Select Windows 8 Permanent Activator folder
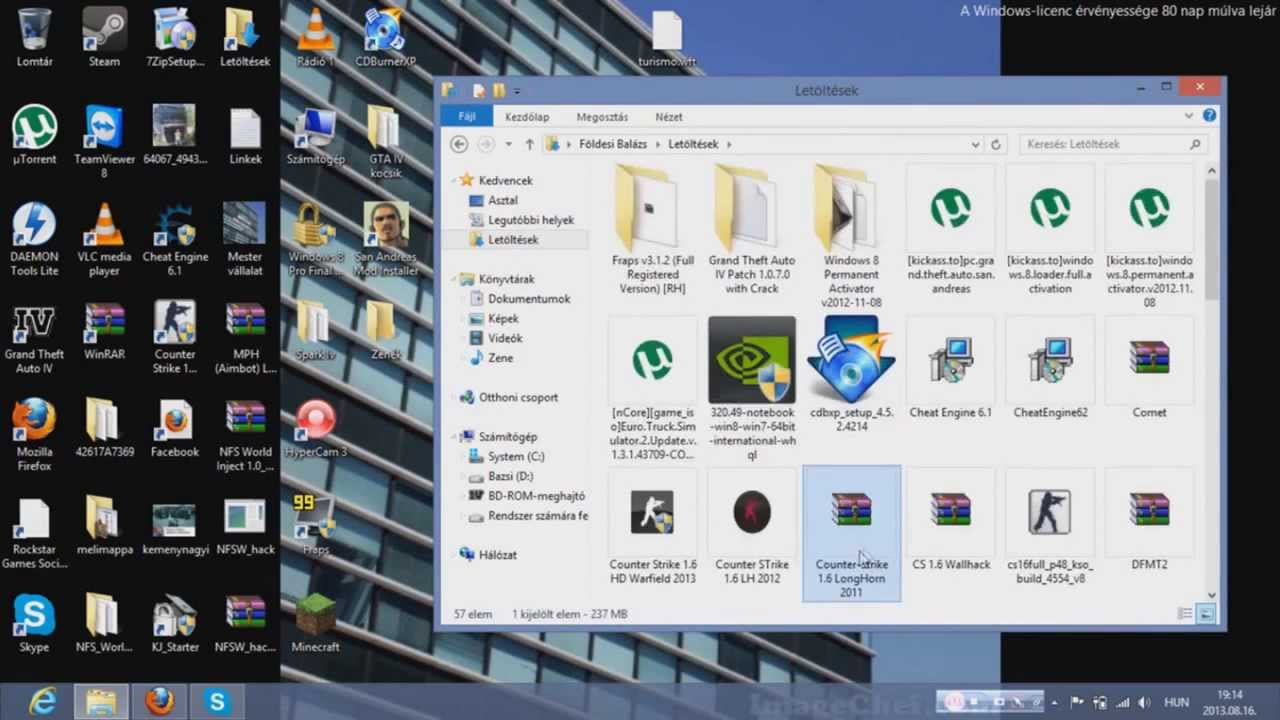 pos(852,237)
